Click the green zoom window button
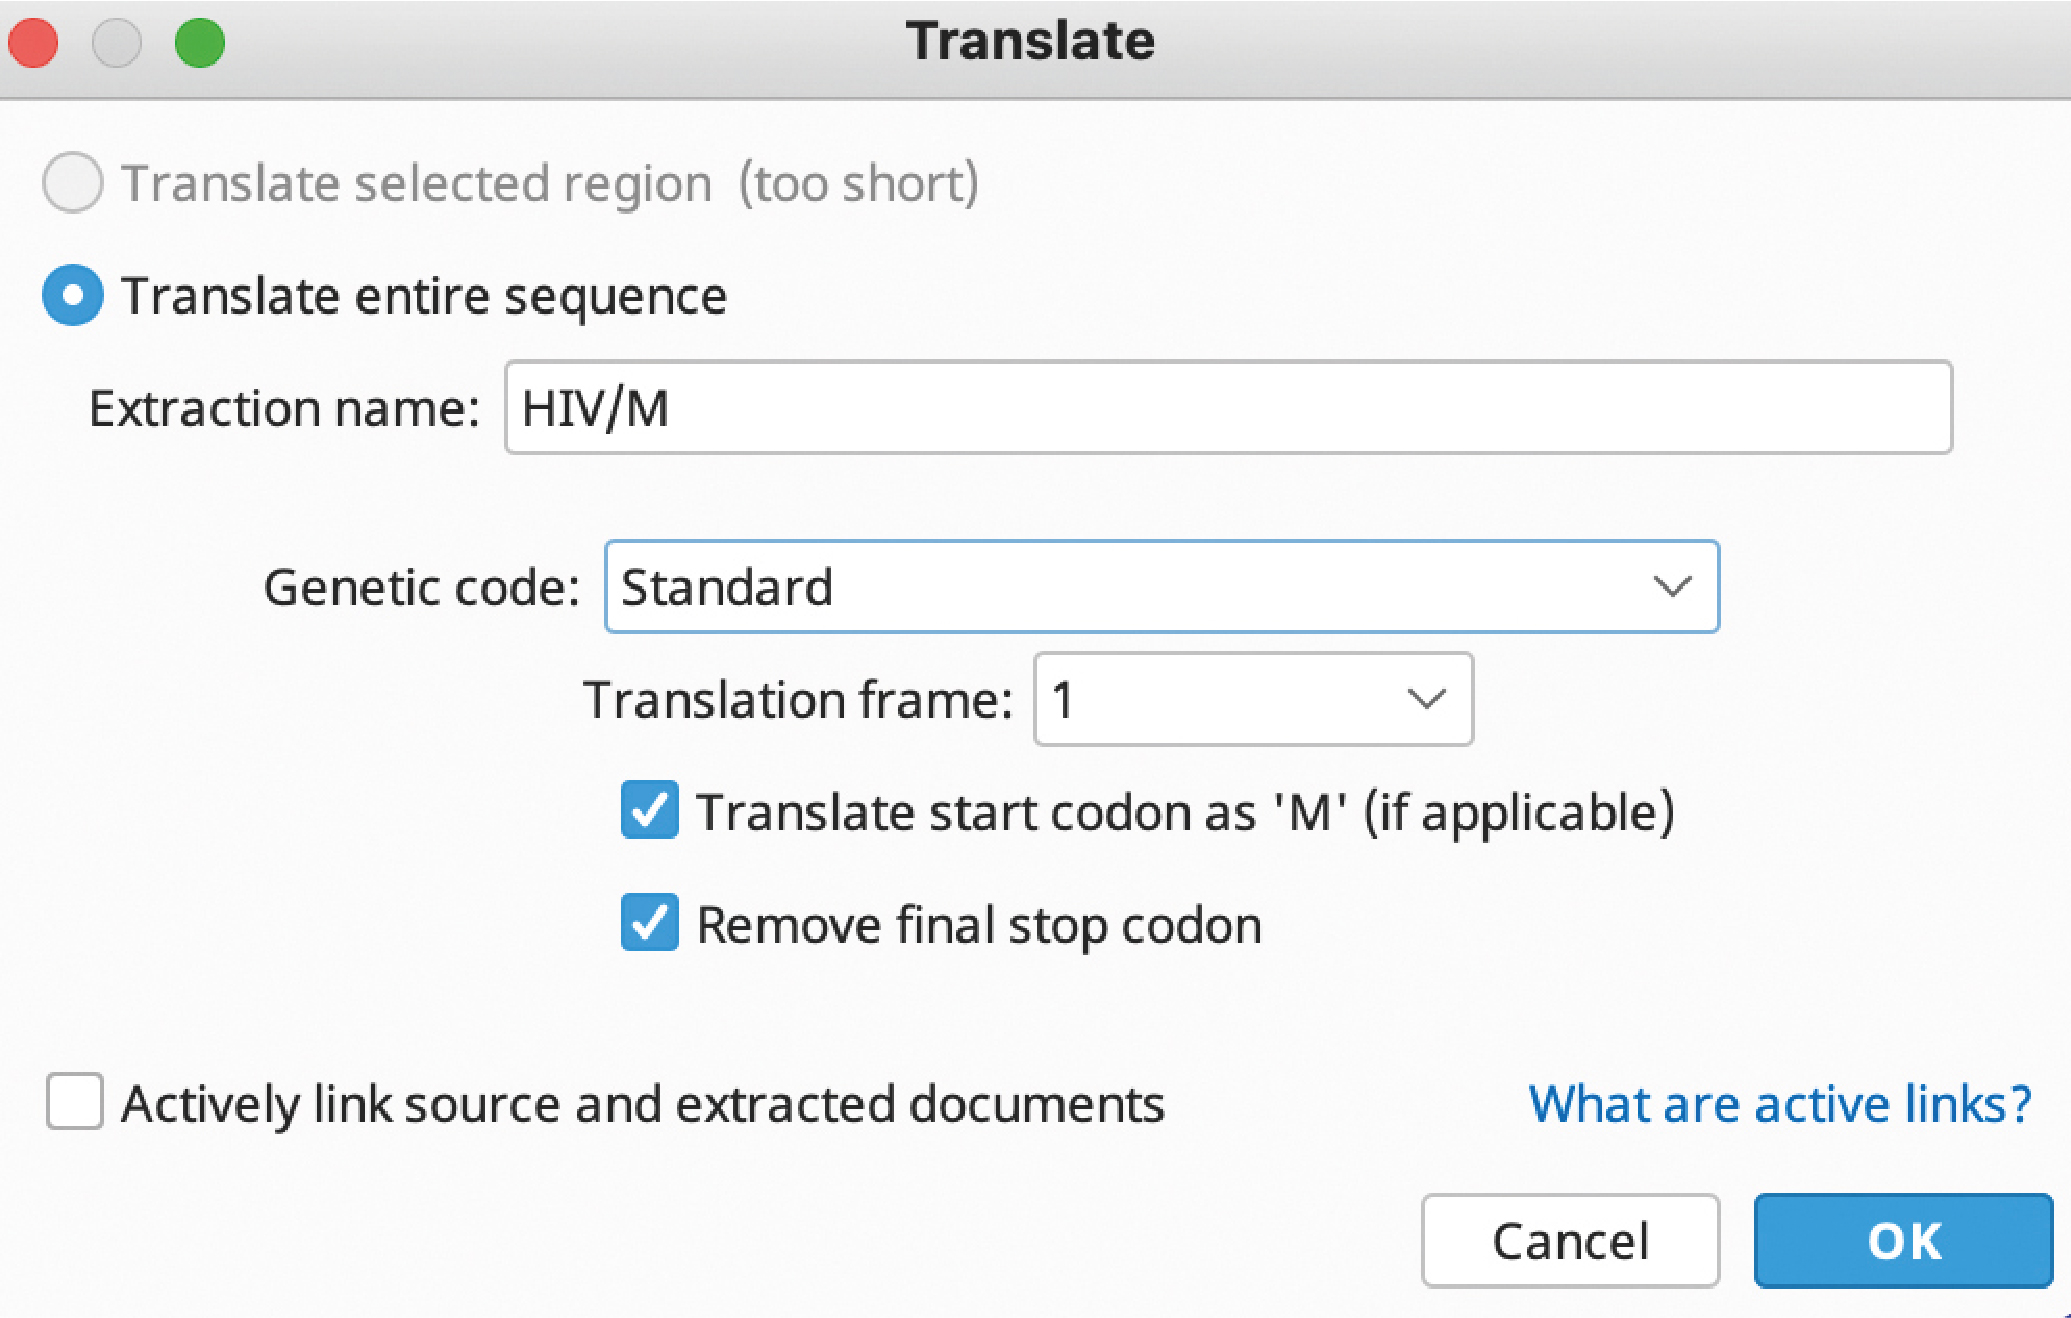This screenshot has width=2071, height=1318. coord(200,43)
